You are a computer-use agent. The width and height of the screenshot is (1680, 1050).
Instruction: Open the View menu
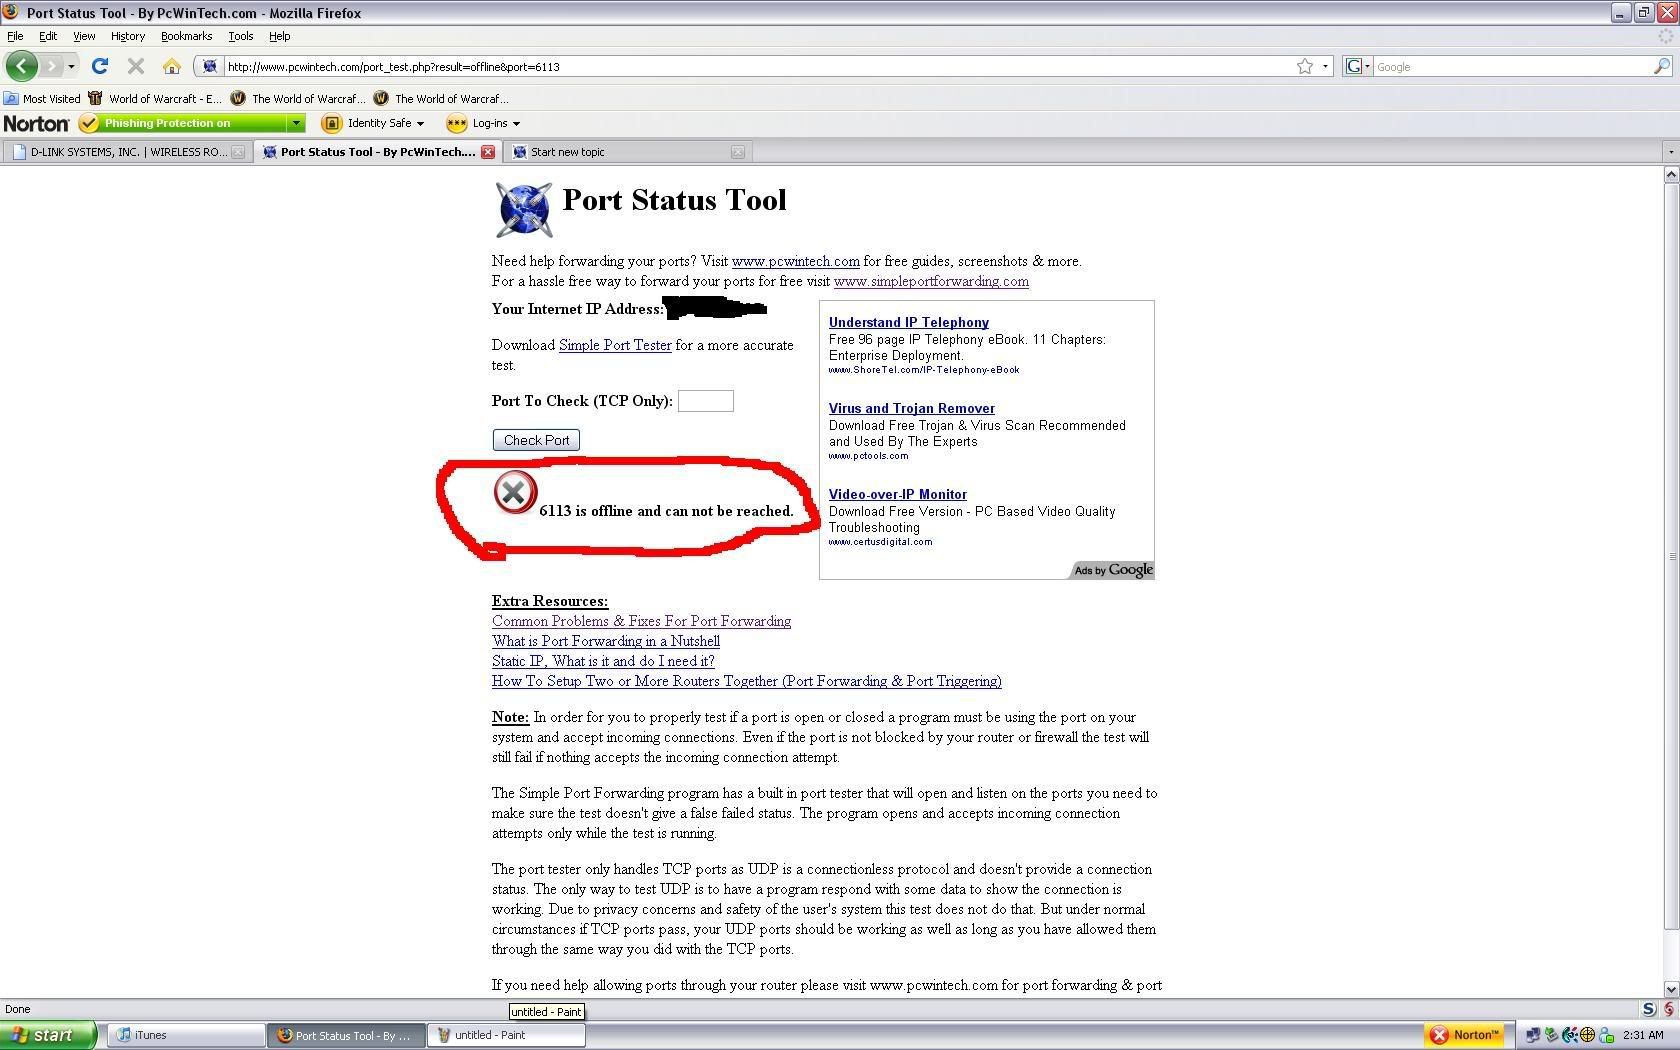(x=84, y=36)
